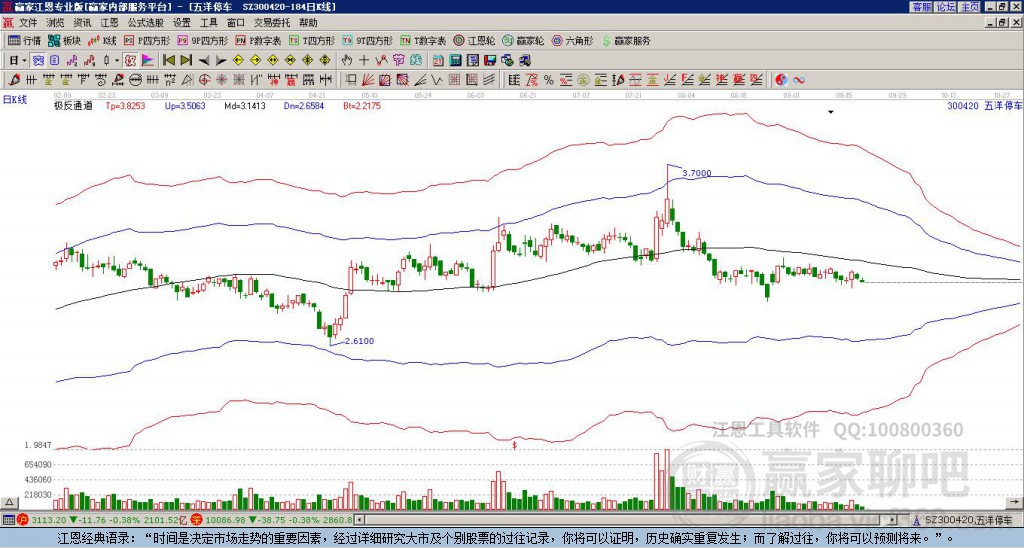
Task: Open the T四方形 tool
Action: [x=312, y=40]
